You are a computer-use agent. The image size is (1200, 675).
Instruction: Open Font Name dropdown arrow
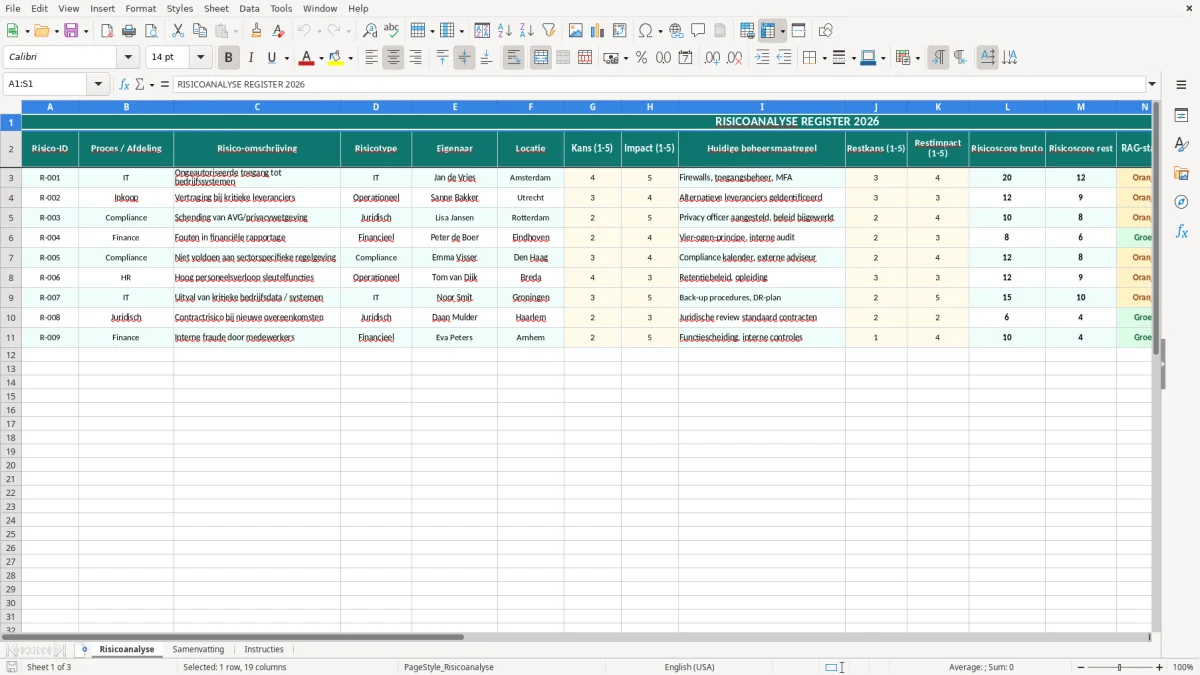128,58
